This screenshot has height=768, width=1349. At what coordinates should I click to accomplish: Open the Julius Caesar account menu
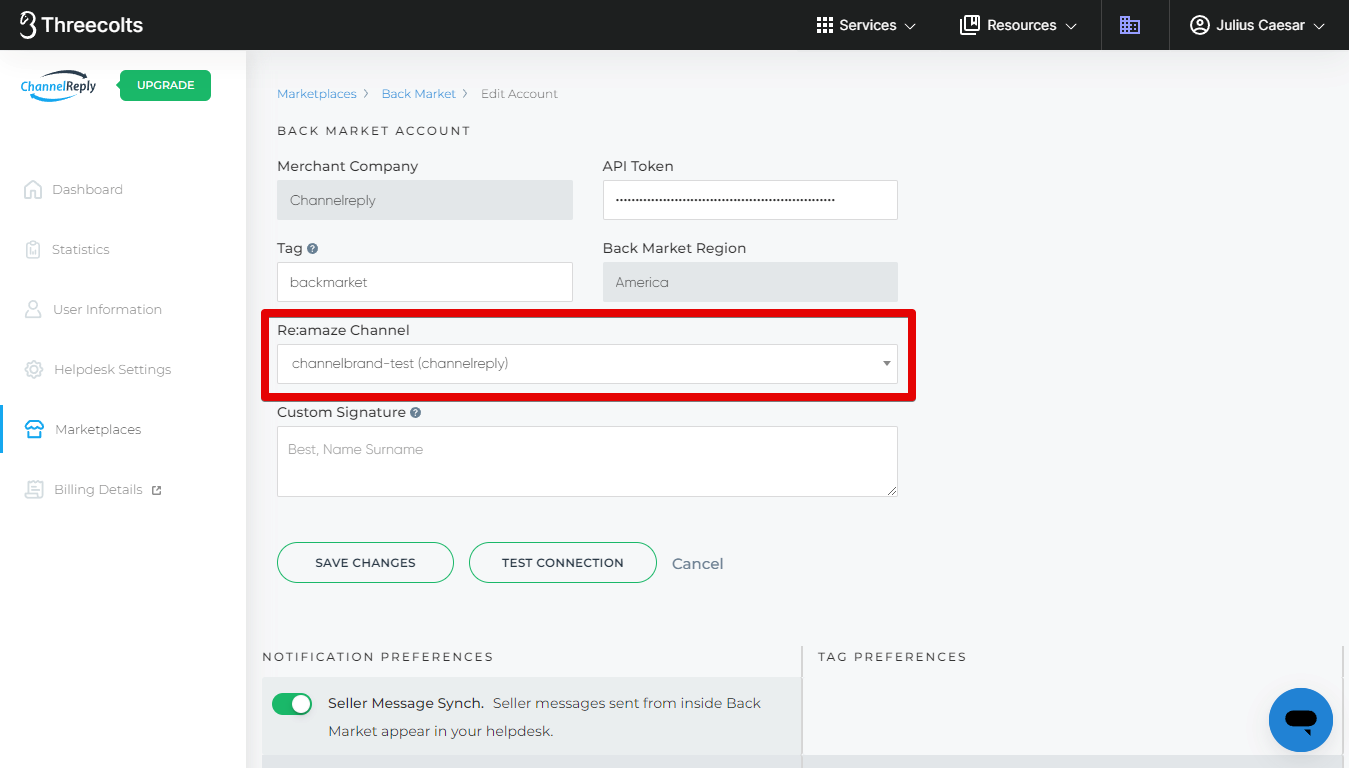pos(1257,25)
